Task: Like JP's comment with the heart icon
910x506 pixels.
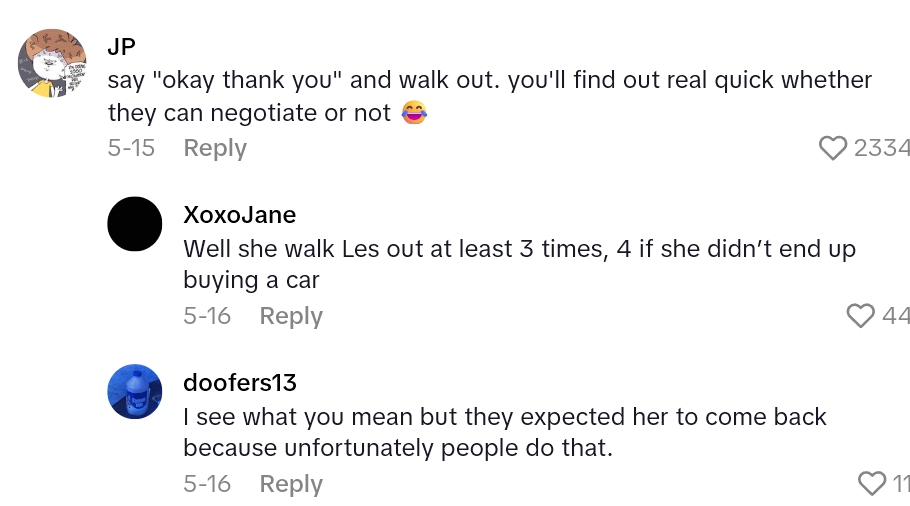Action: pos(832,148)
